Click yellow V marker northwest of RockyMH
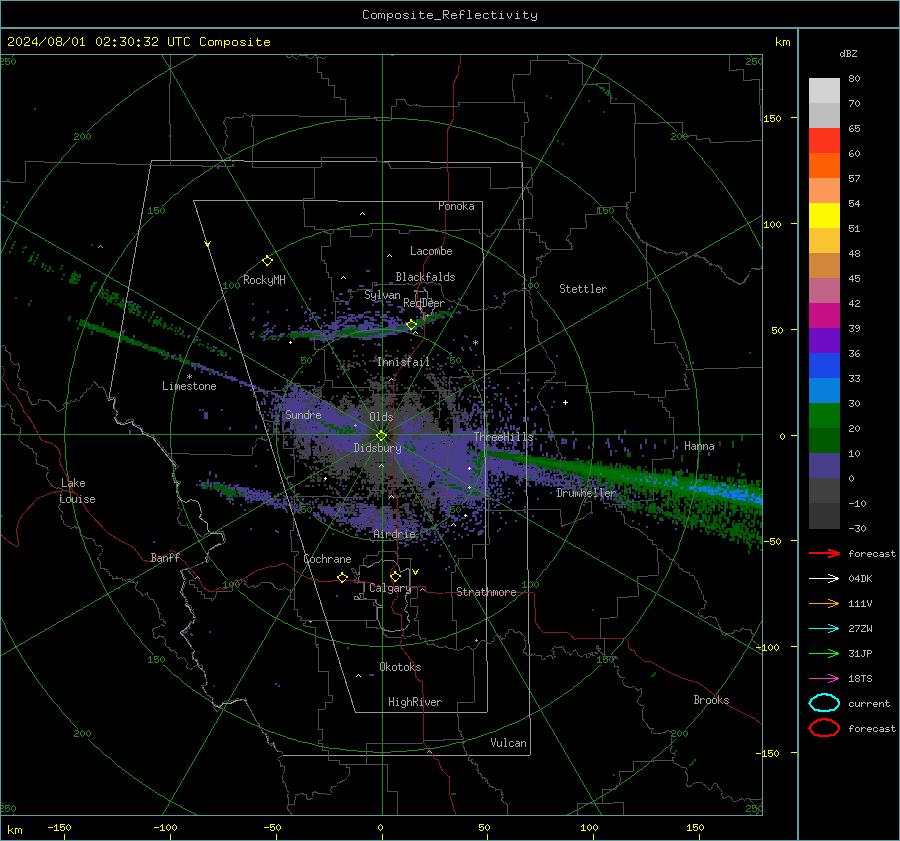The width and height of the screenshot is (900, 841). [208, 244]
